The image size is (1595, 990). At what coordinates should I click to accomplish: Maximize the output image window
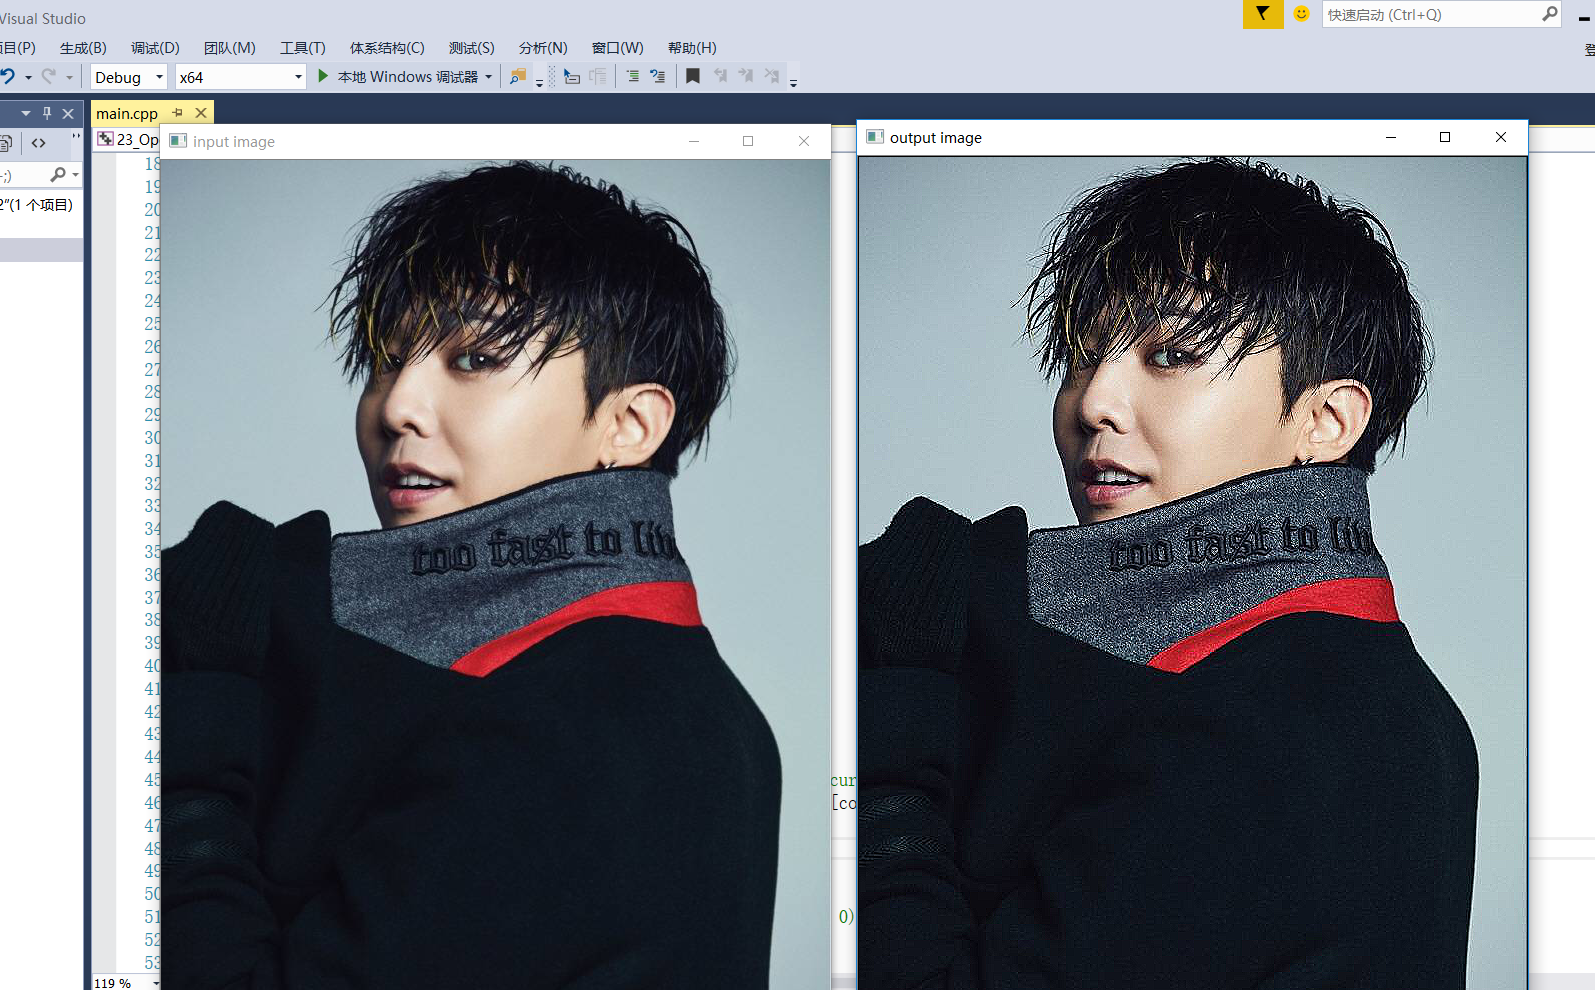(1444, 137)
